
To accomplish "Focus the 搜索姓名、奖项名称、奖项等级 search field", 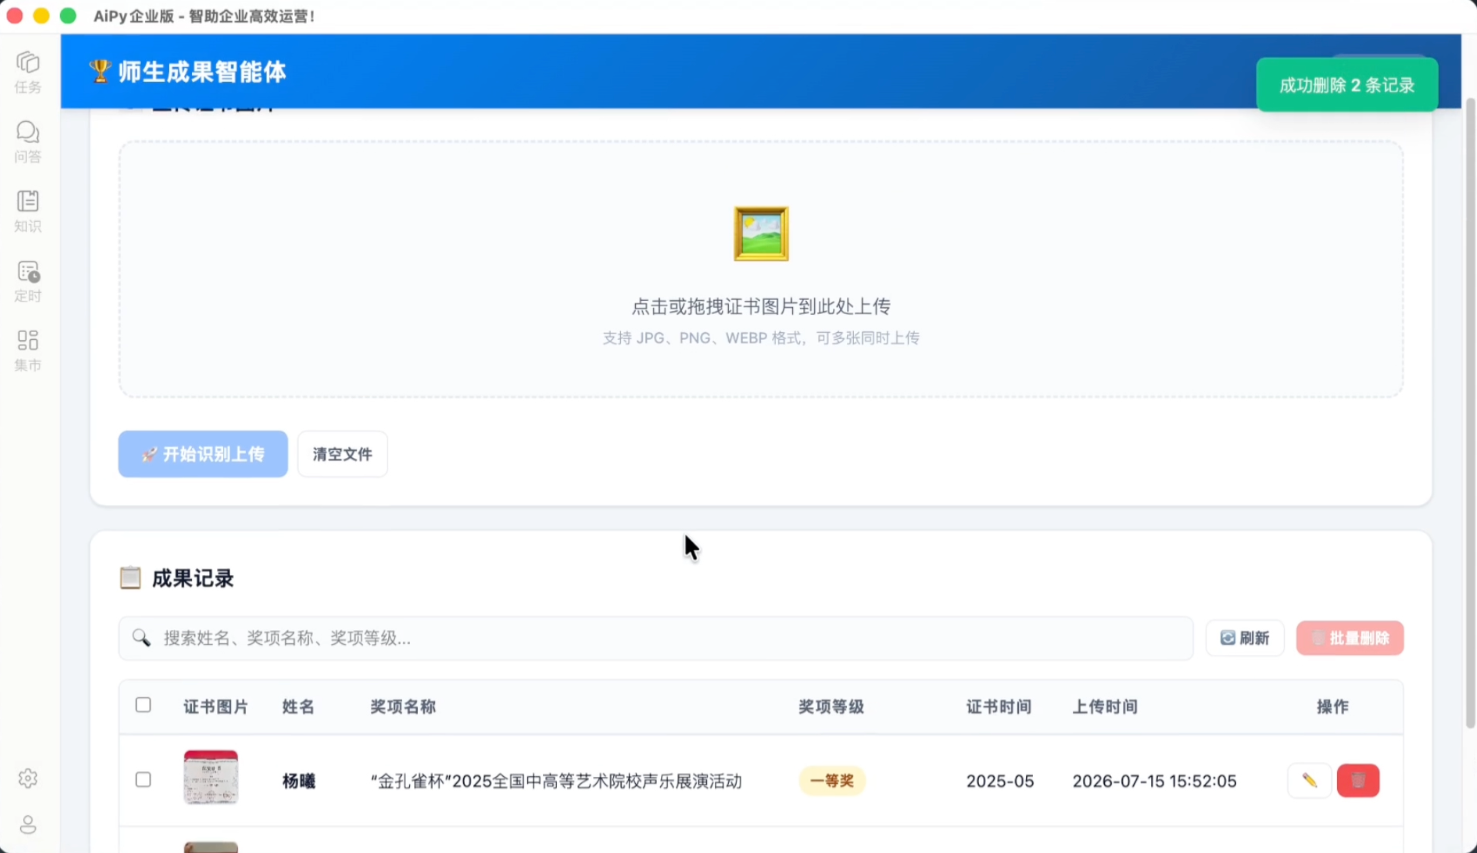I will tap(656, 638).
